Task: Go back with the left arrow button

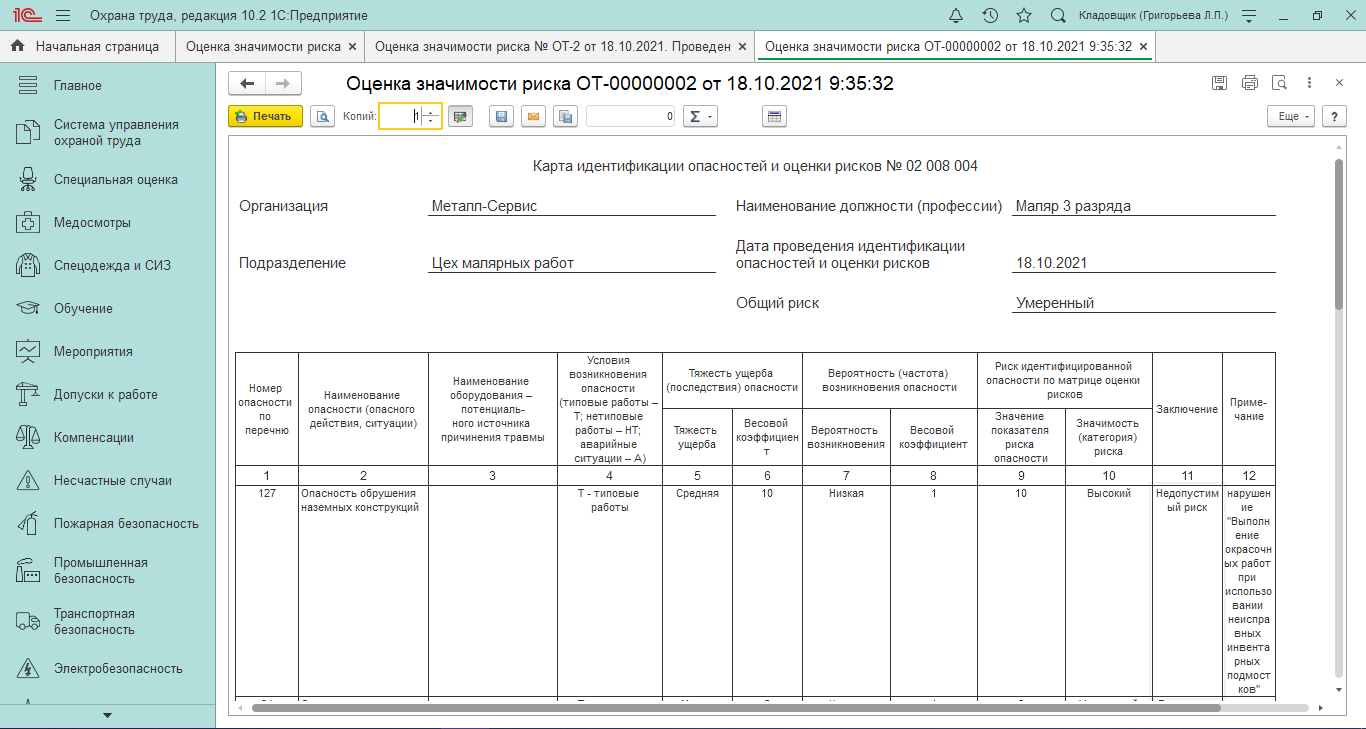Action: [247, 84]
